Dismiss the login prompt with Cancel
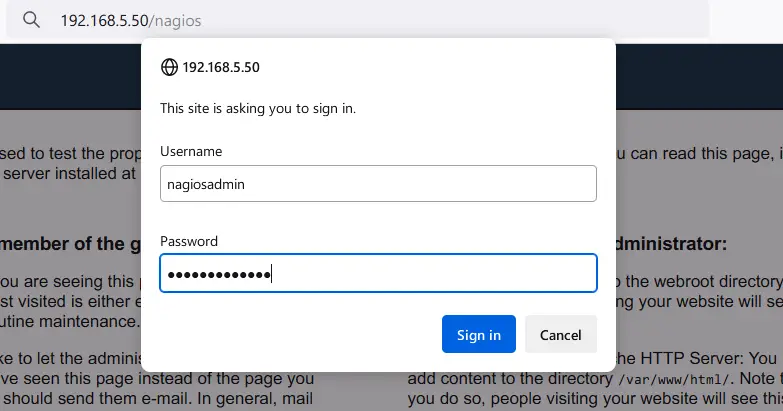This screenshot has height=411, width=783. pos(561,334)
